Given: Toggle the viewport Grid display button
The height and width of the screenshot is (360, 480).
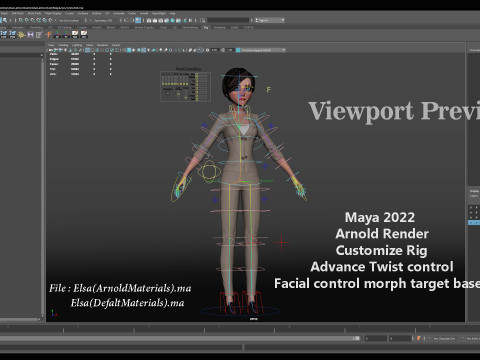Looking at the screenshot, I should coord(88,50).
